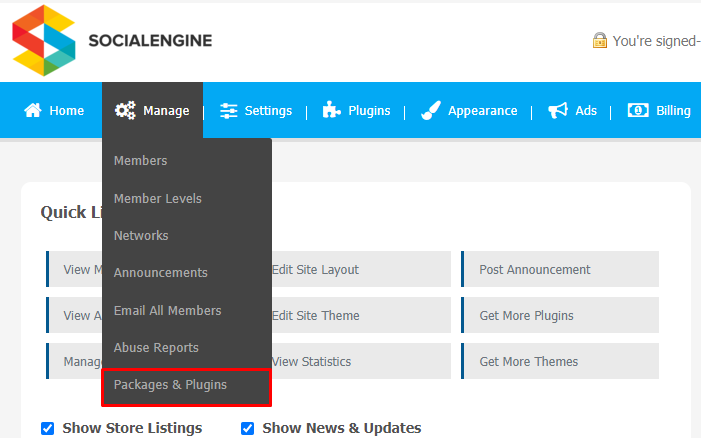Expand the Appearance menu
Screen dimensions: 701x438
pyautogui.click(x=469, y=110)
